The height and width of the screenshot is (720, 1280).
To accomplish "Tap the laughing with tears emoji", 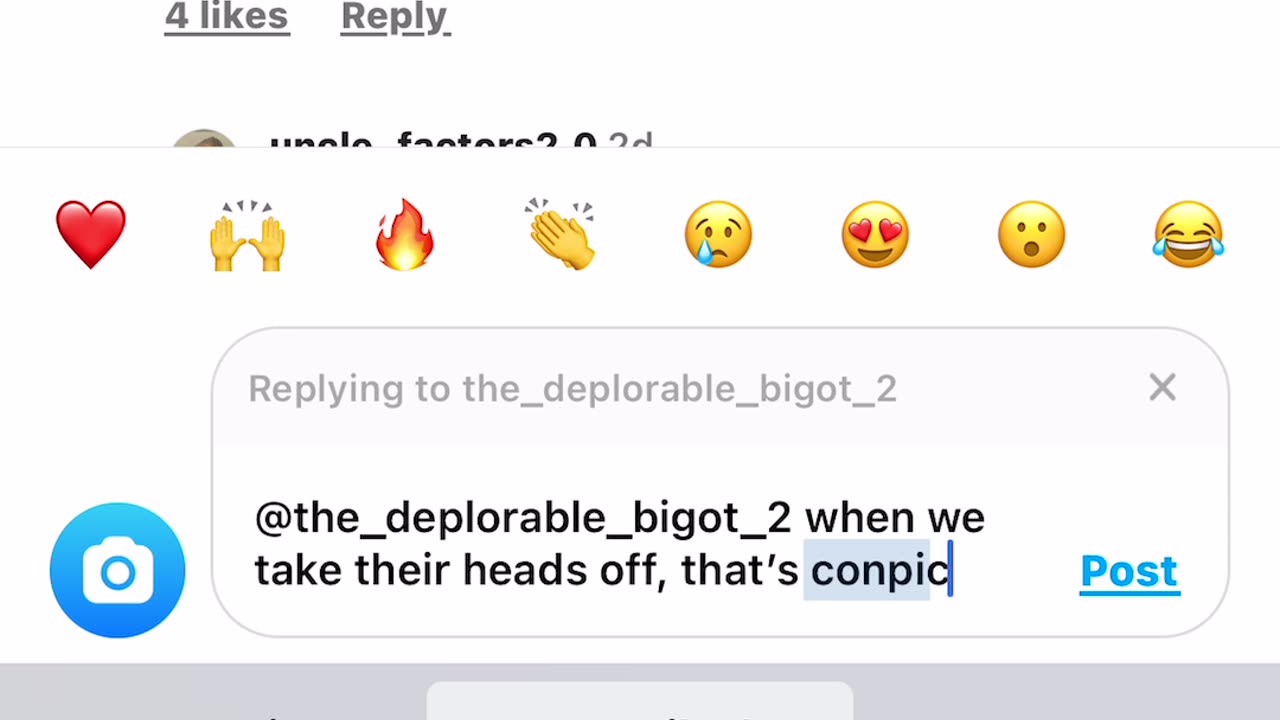I will [x=1188, y=234].
